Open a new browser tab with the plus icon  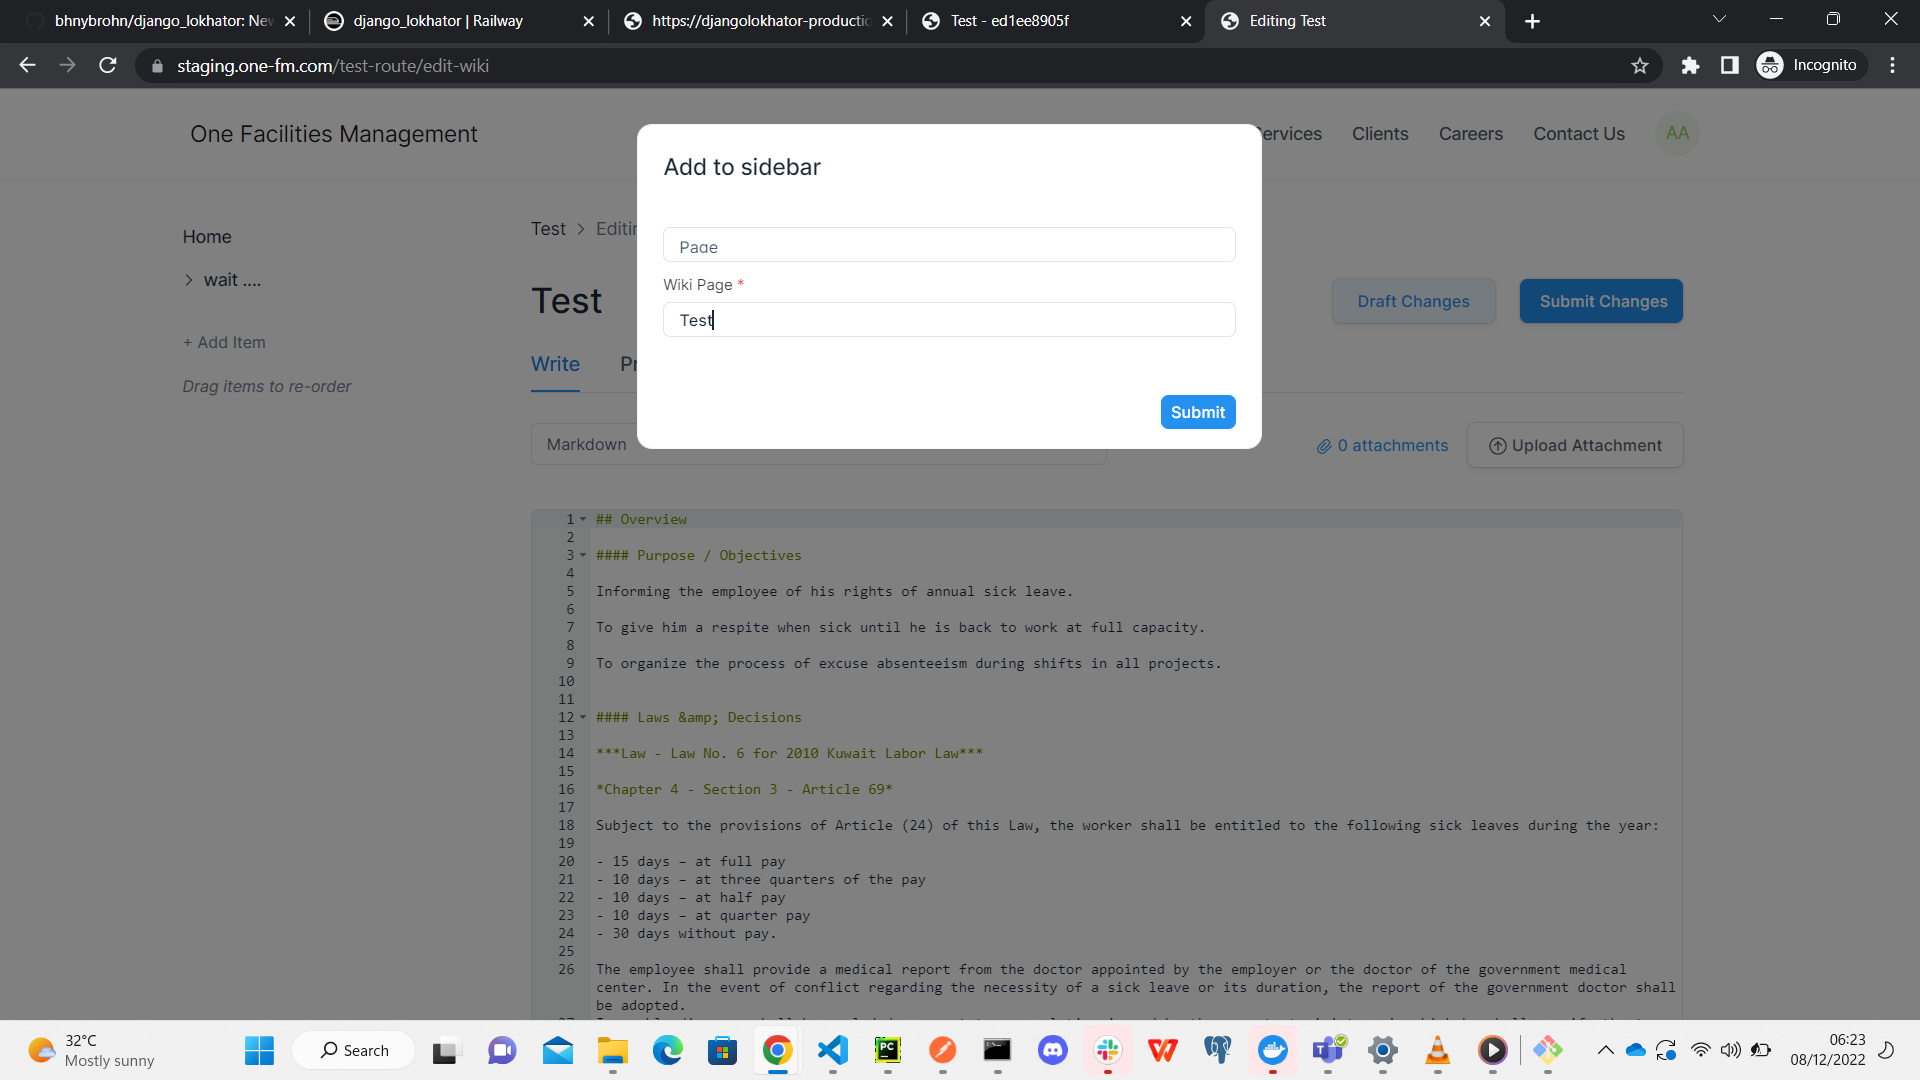click(1532, 21)
